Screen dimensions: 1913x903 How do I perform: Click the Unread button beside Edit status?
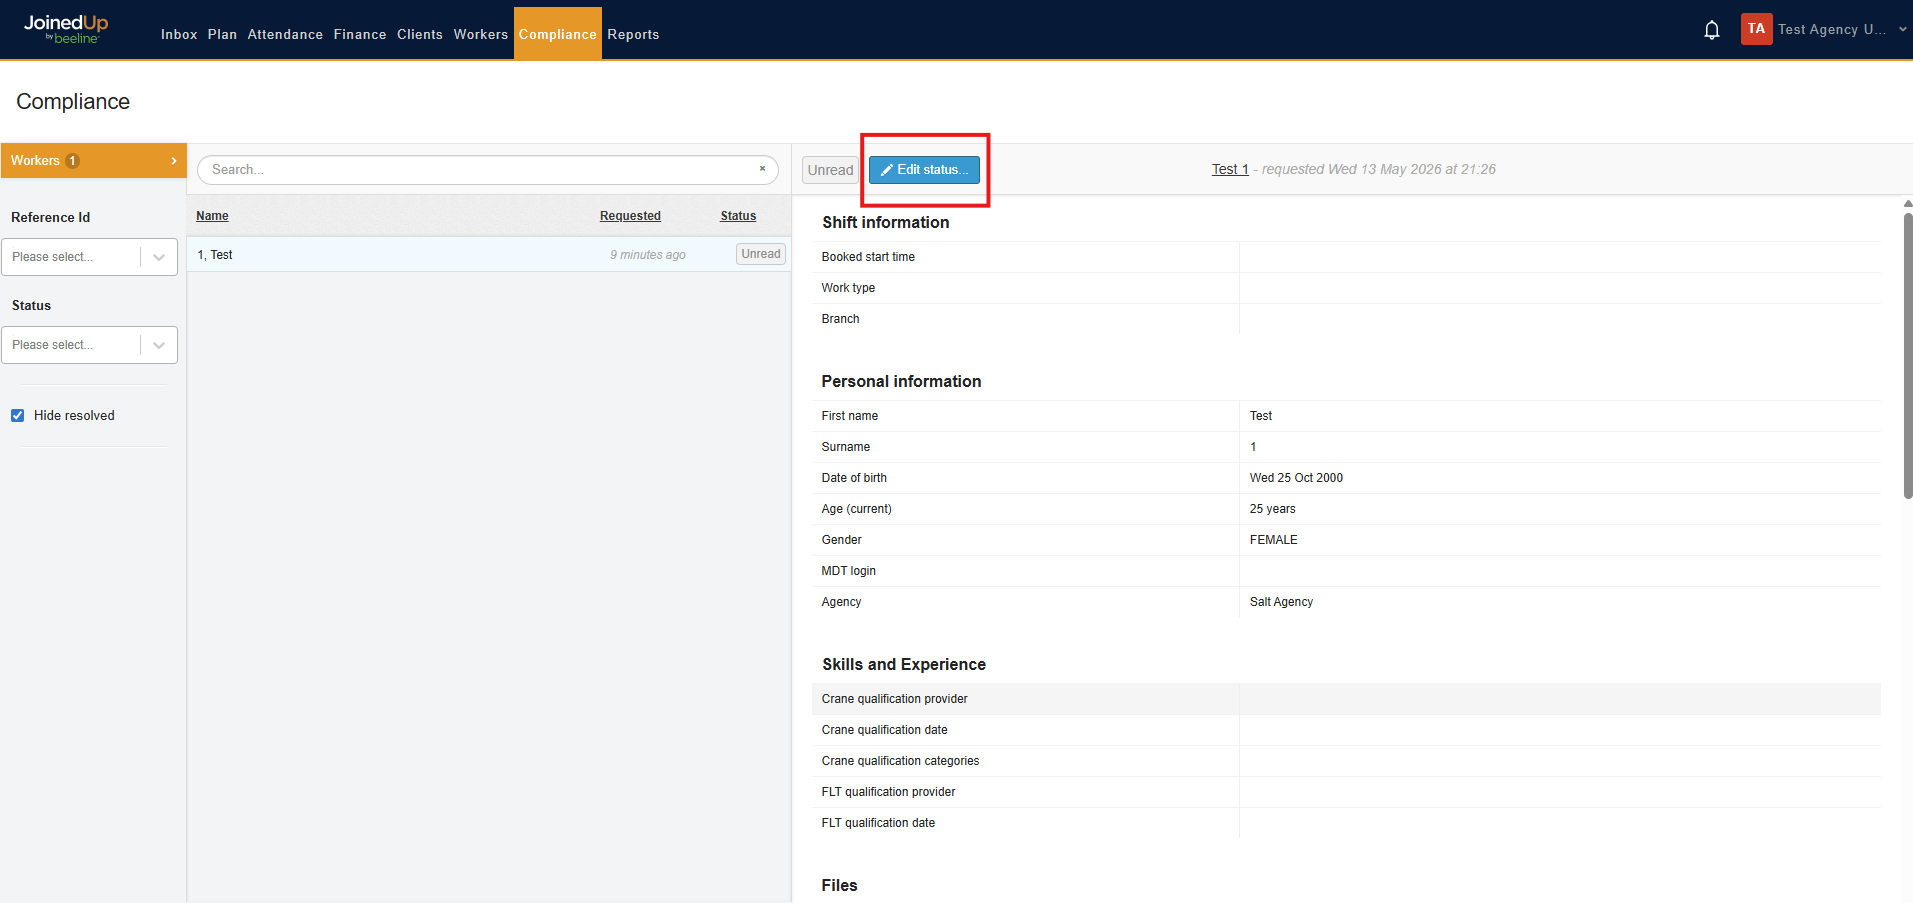(x=830, y=170)
